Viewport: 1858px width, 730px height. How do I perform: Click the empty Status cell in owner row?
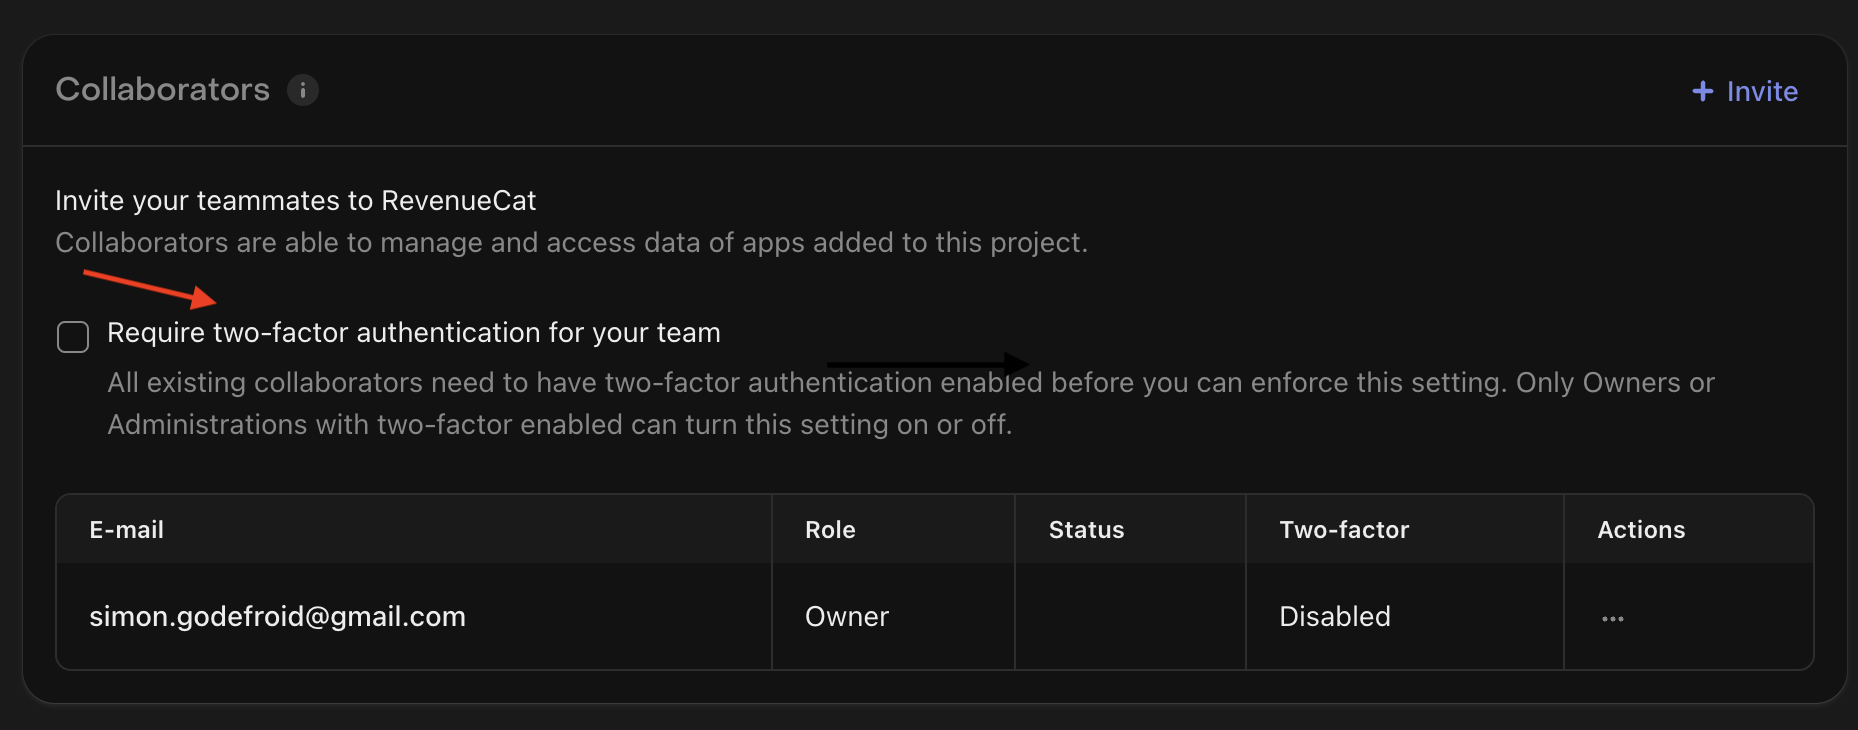pyautogui.click(x=1129, y=617)
